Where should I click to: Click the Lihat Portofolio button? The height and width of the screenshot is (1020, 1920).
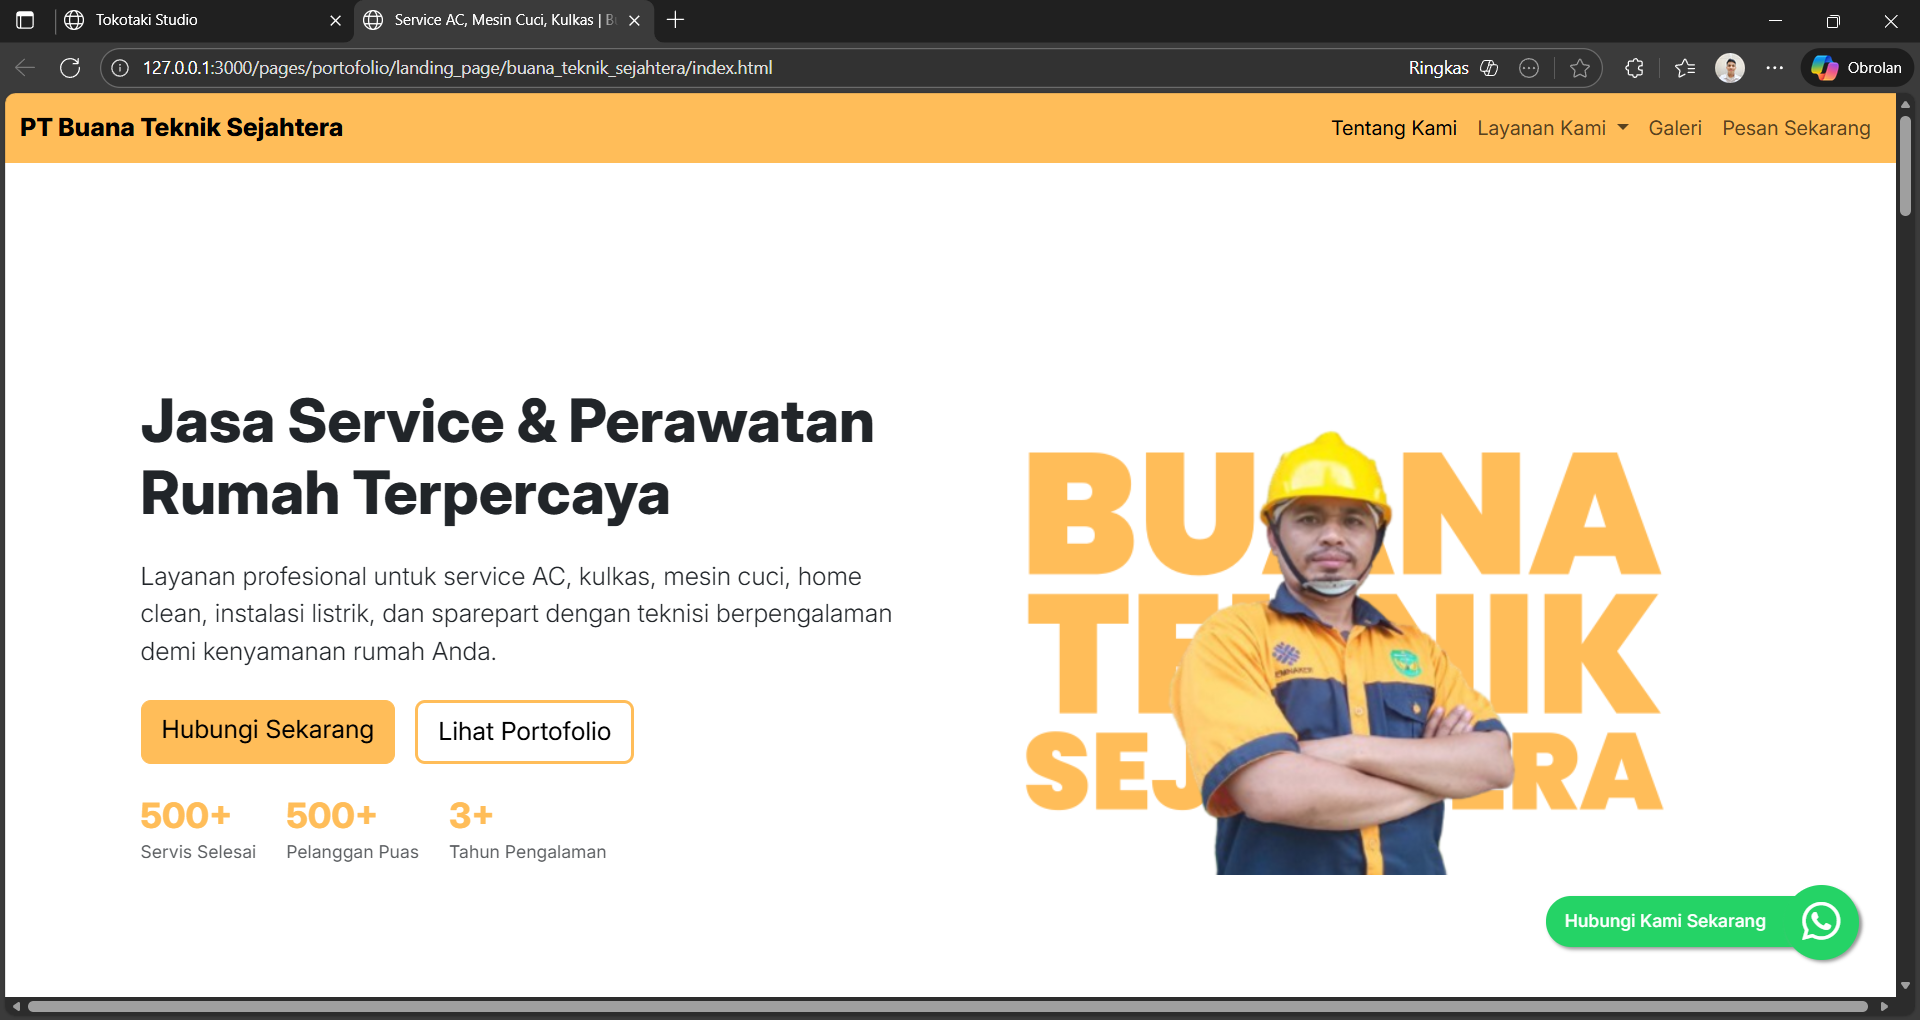point(524,731)
